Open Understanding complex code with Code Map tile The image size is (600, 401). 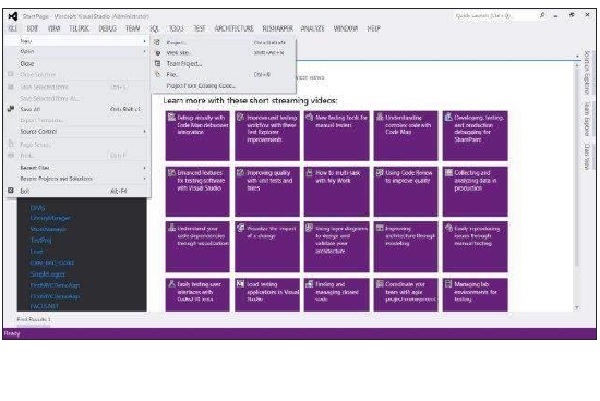406,135
